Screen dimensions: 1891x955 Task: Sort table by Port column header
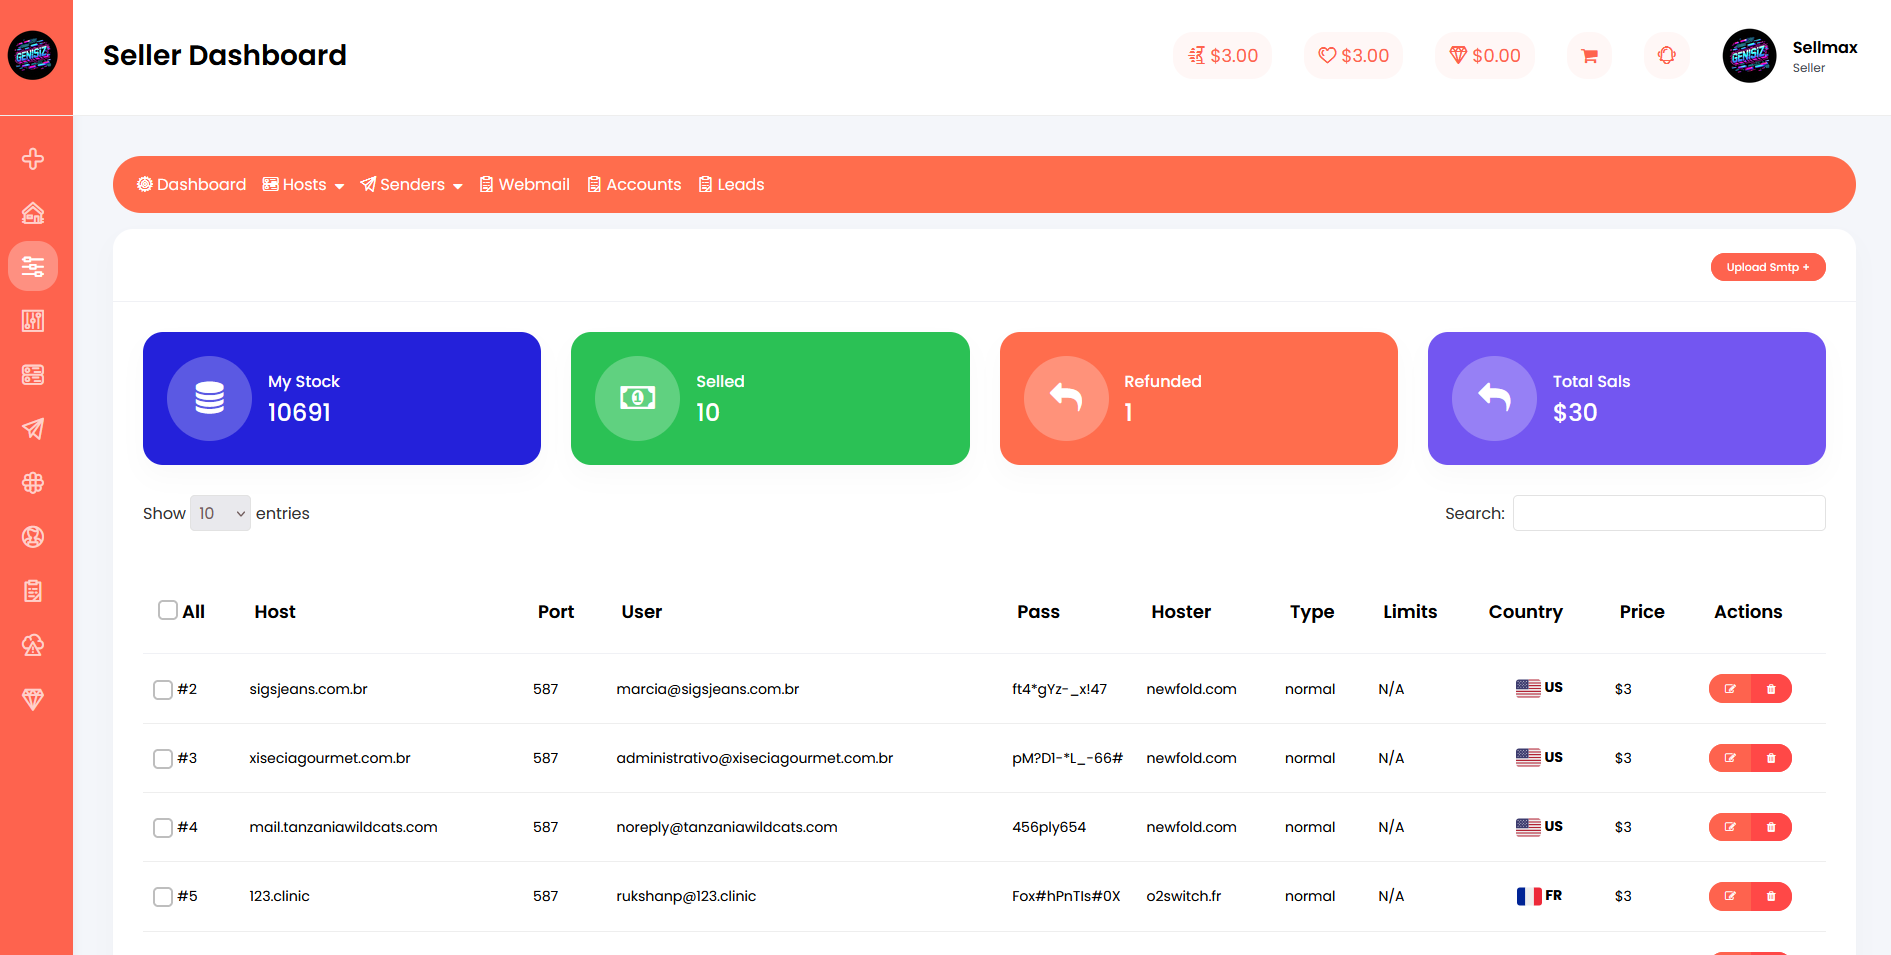pos(556,612)
